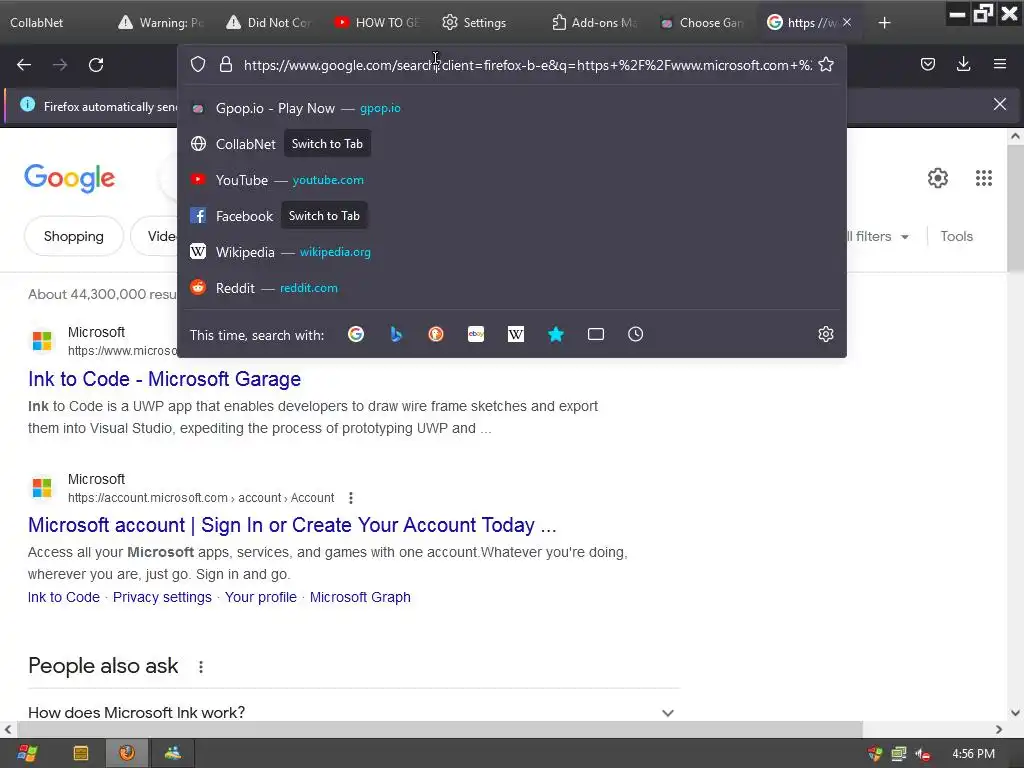Open the Google apps grid
This screenshot has width=1024, height=768.
click(984, 178)
